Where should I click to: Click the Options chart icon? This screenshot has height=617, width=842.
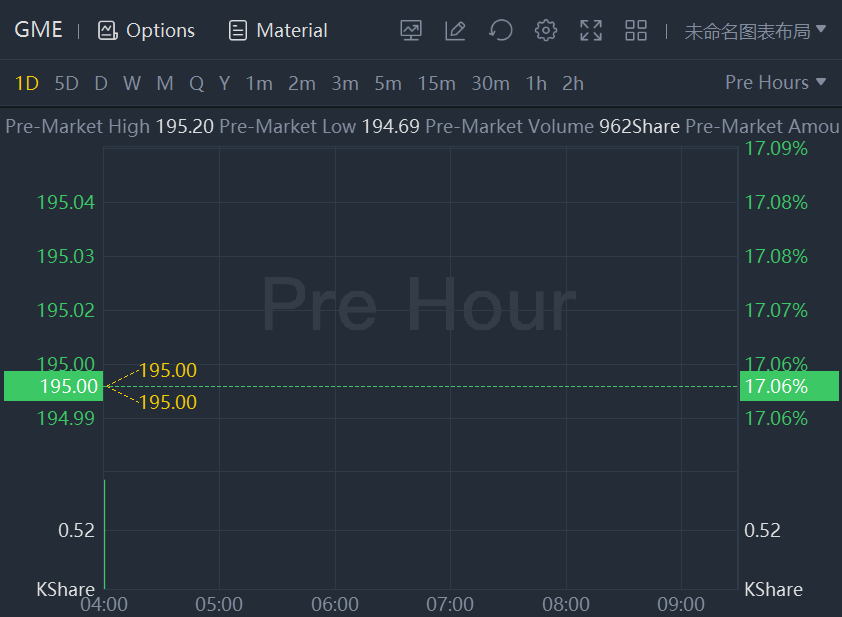(x=108, y=31)
